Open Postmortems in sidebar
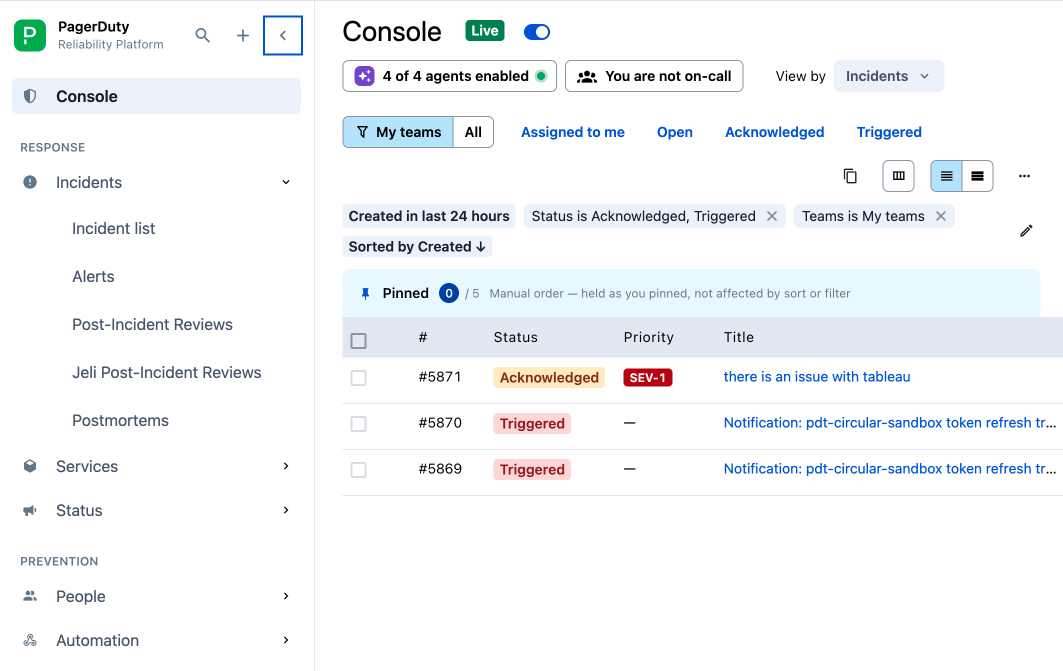The image size is (1063, 671). click(x=121, y=421)
